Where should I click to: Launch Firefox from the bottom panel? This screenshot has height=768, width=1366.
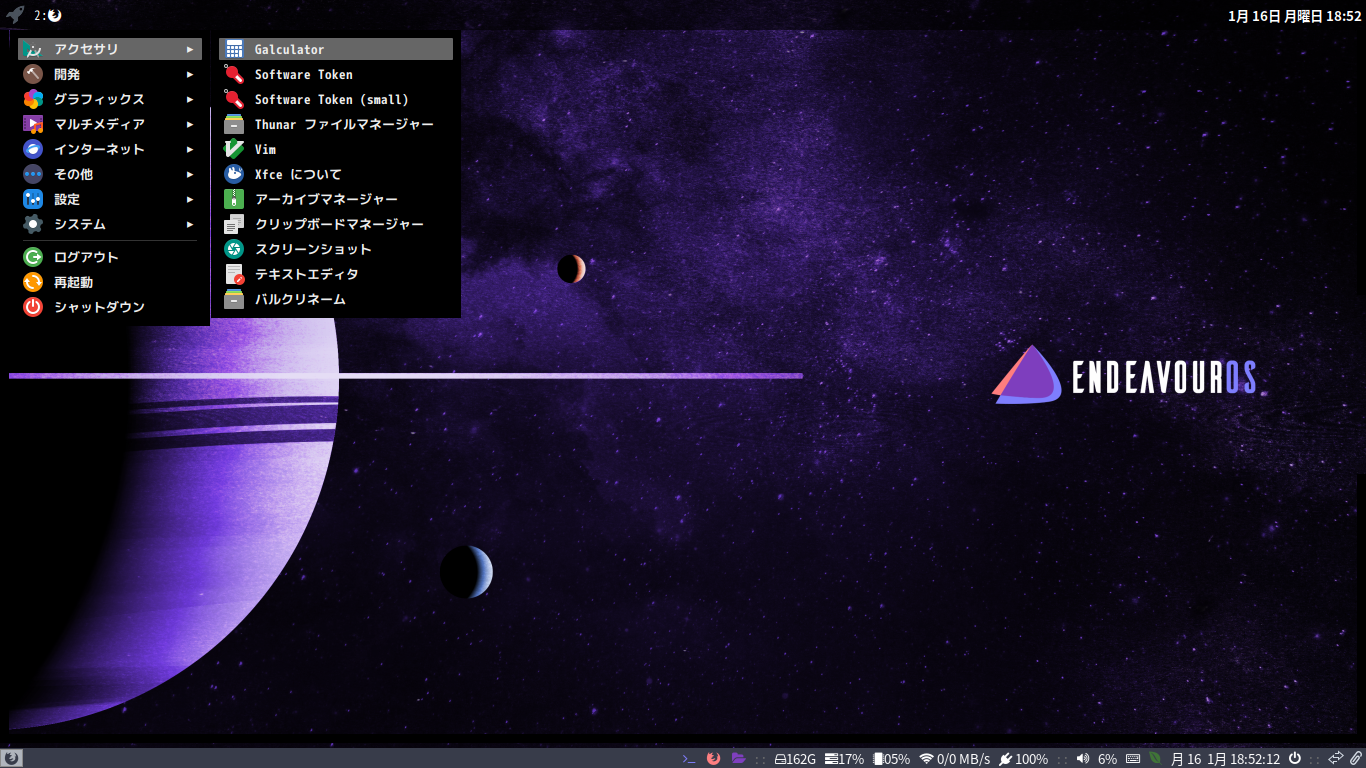pyautogui.click(x=713, y=758)
